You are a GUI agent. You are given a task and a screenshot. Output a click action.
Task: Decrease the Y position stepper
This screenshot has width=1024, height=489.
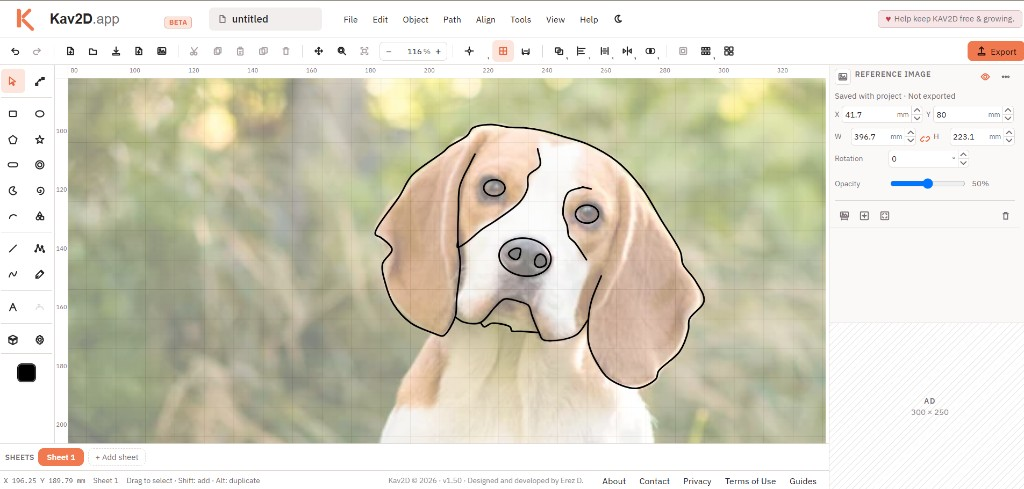point(1009,118)
